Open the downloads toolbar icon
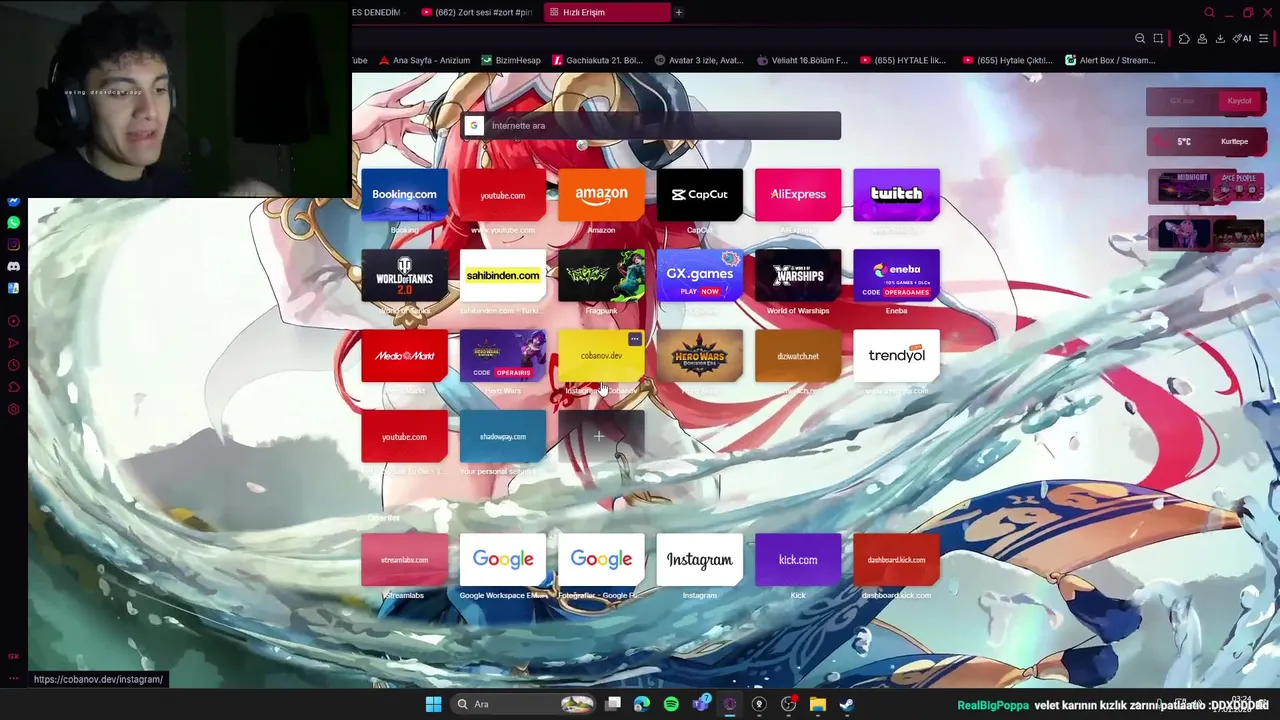Viewport: 1280px width, 720px height. pos(1220,38)
